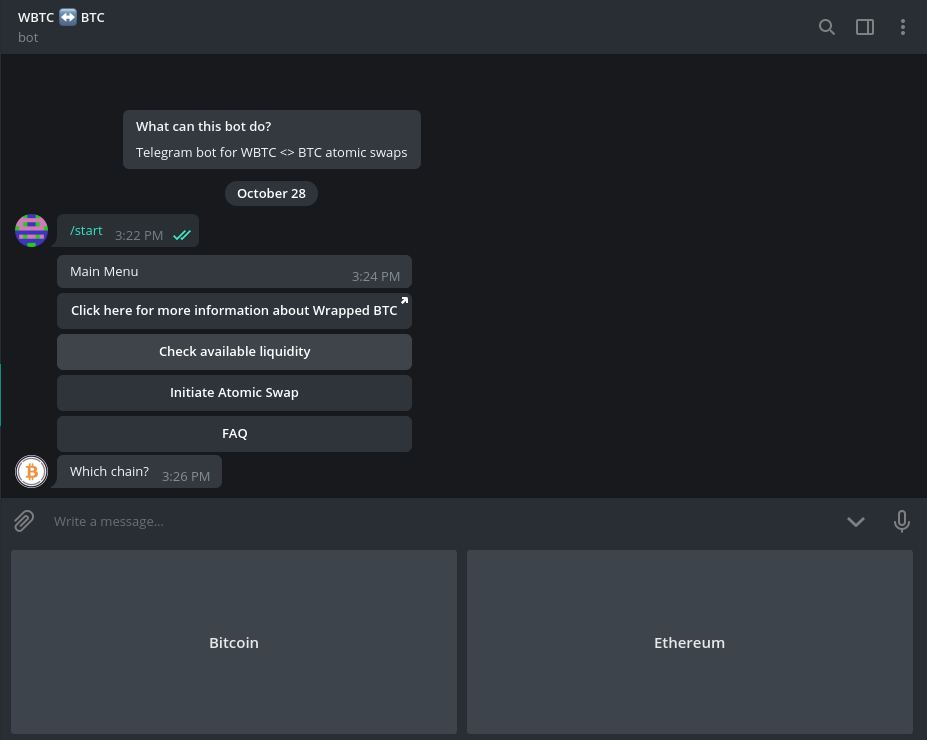The height and width of the screenshot is (740, 927).
Task: Open search in this chat
Action: [826, 27]
